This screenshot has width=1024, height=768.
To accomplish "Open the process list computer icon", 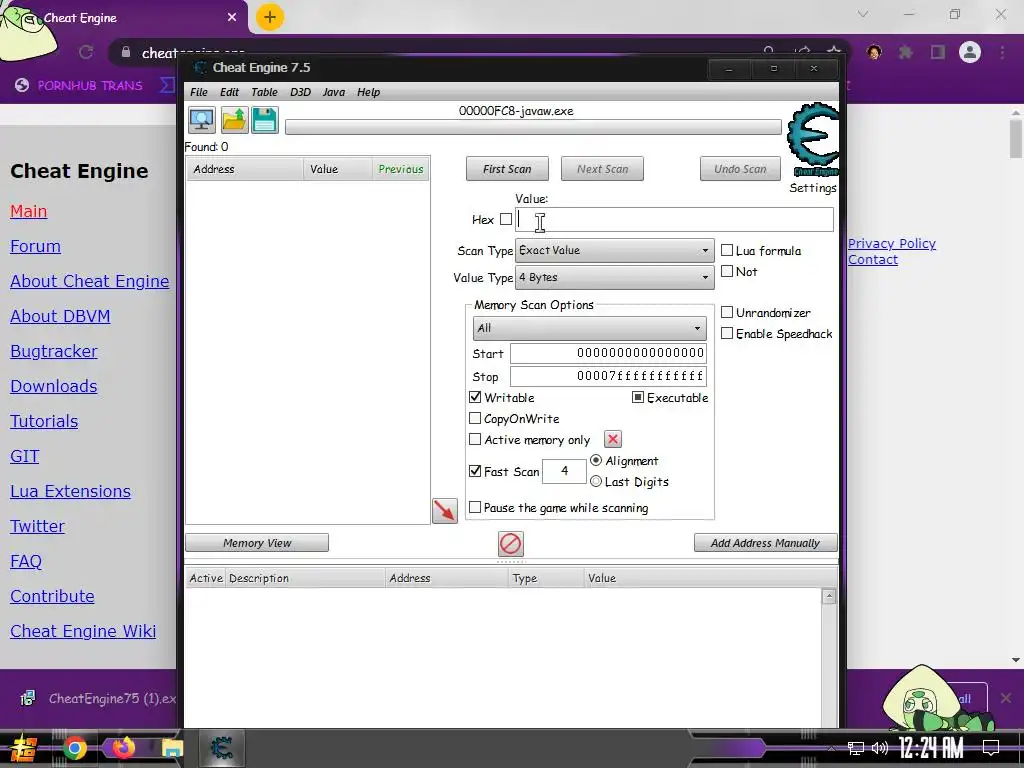I will 202,120.
